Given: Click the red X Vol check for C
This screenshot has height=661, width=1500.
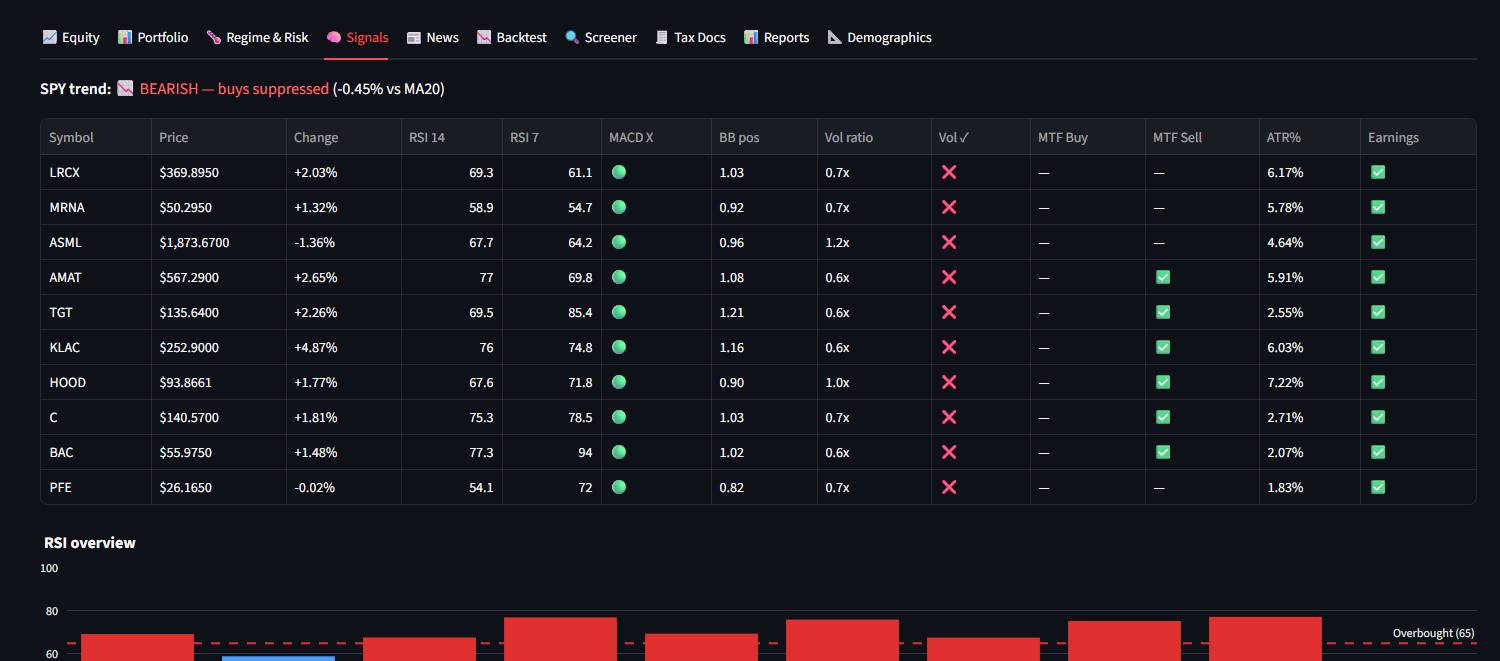Looking at the screenshot, I should pyautogui.click(x=949, y=417).
